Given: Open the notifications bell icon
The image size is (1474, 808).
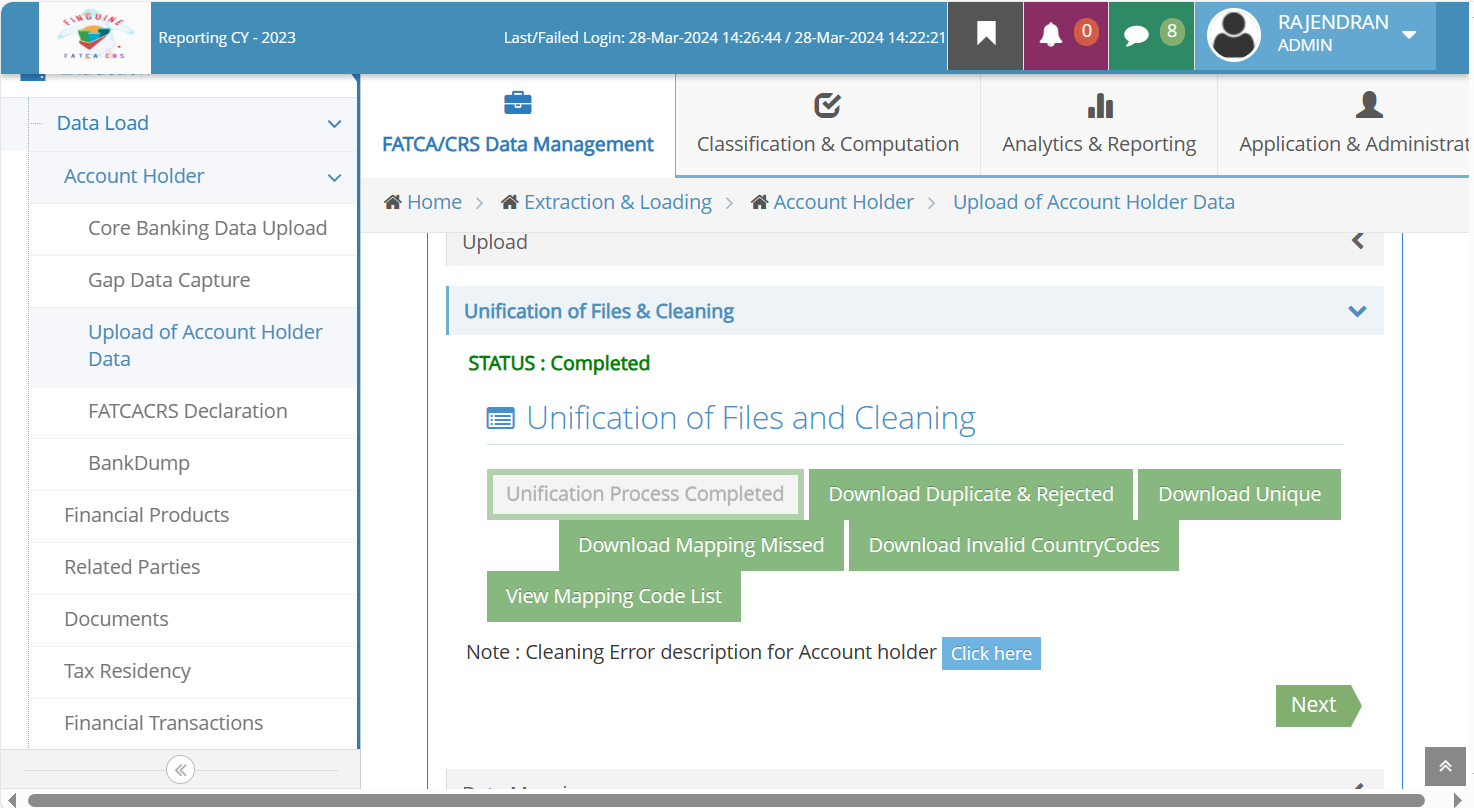Looking at the screenshot, I should 1050,35.
